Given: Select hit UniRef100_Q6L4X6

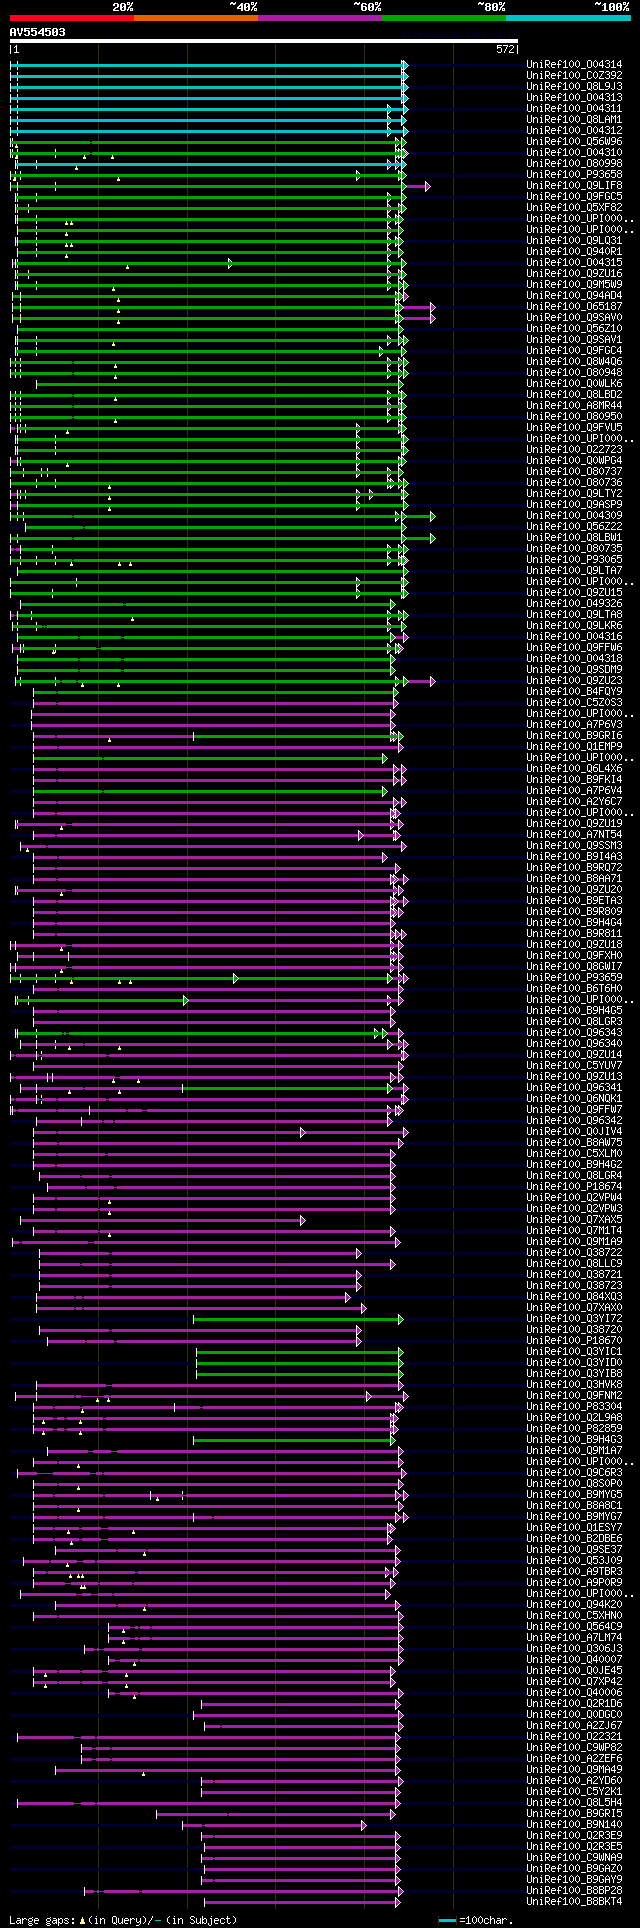Looking at the screenshot, I should 574,768.
